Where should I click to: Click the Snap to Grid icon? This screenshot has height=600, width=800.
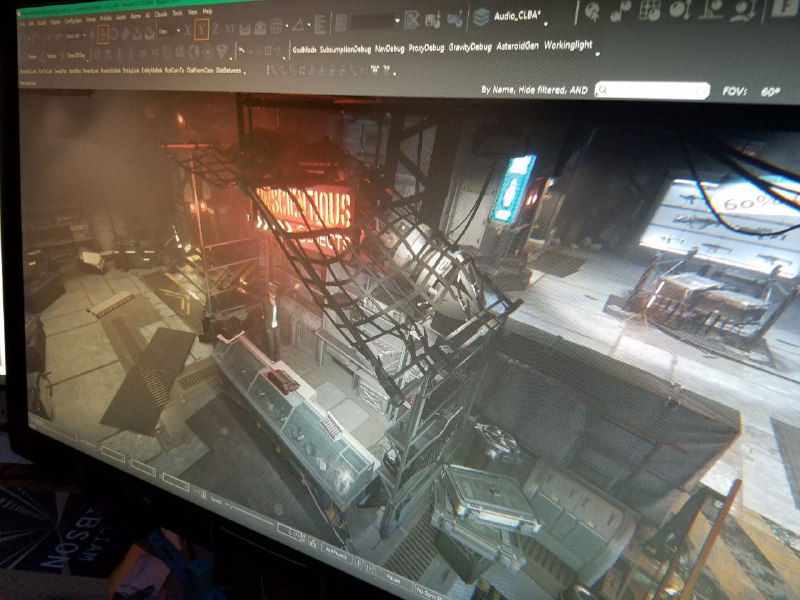click(276, 26)
